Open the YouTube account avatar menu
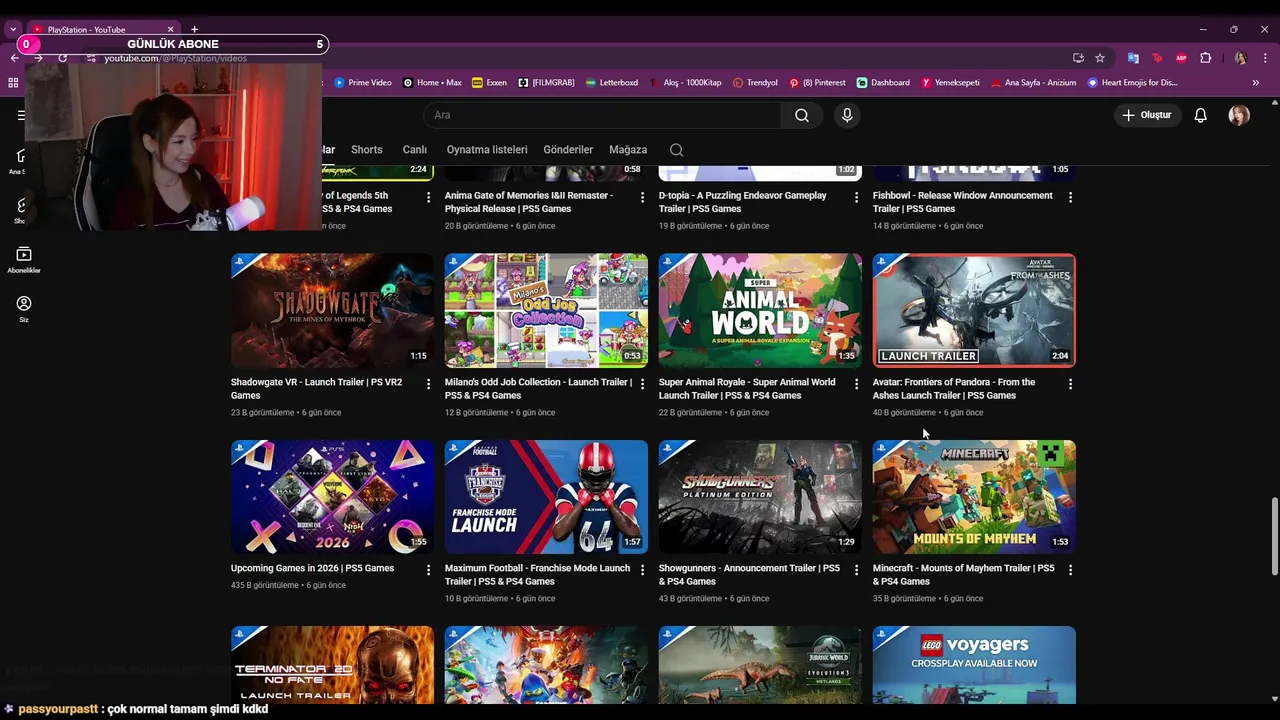The width and height of the screenshot is (1280, 720). click(1239, 115)
